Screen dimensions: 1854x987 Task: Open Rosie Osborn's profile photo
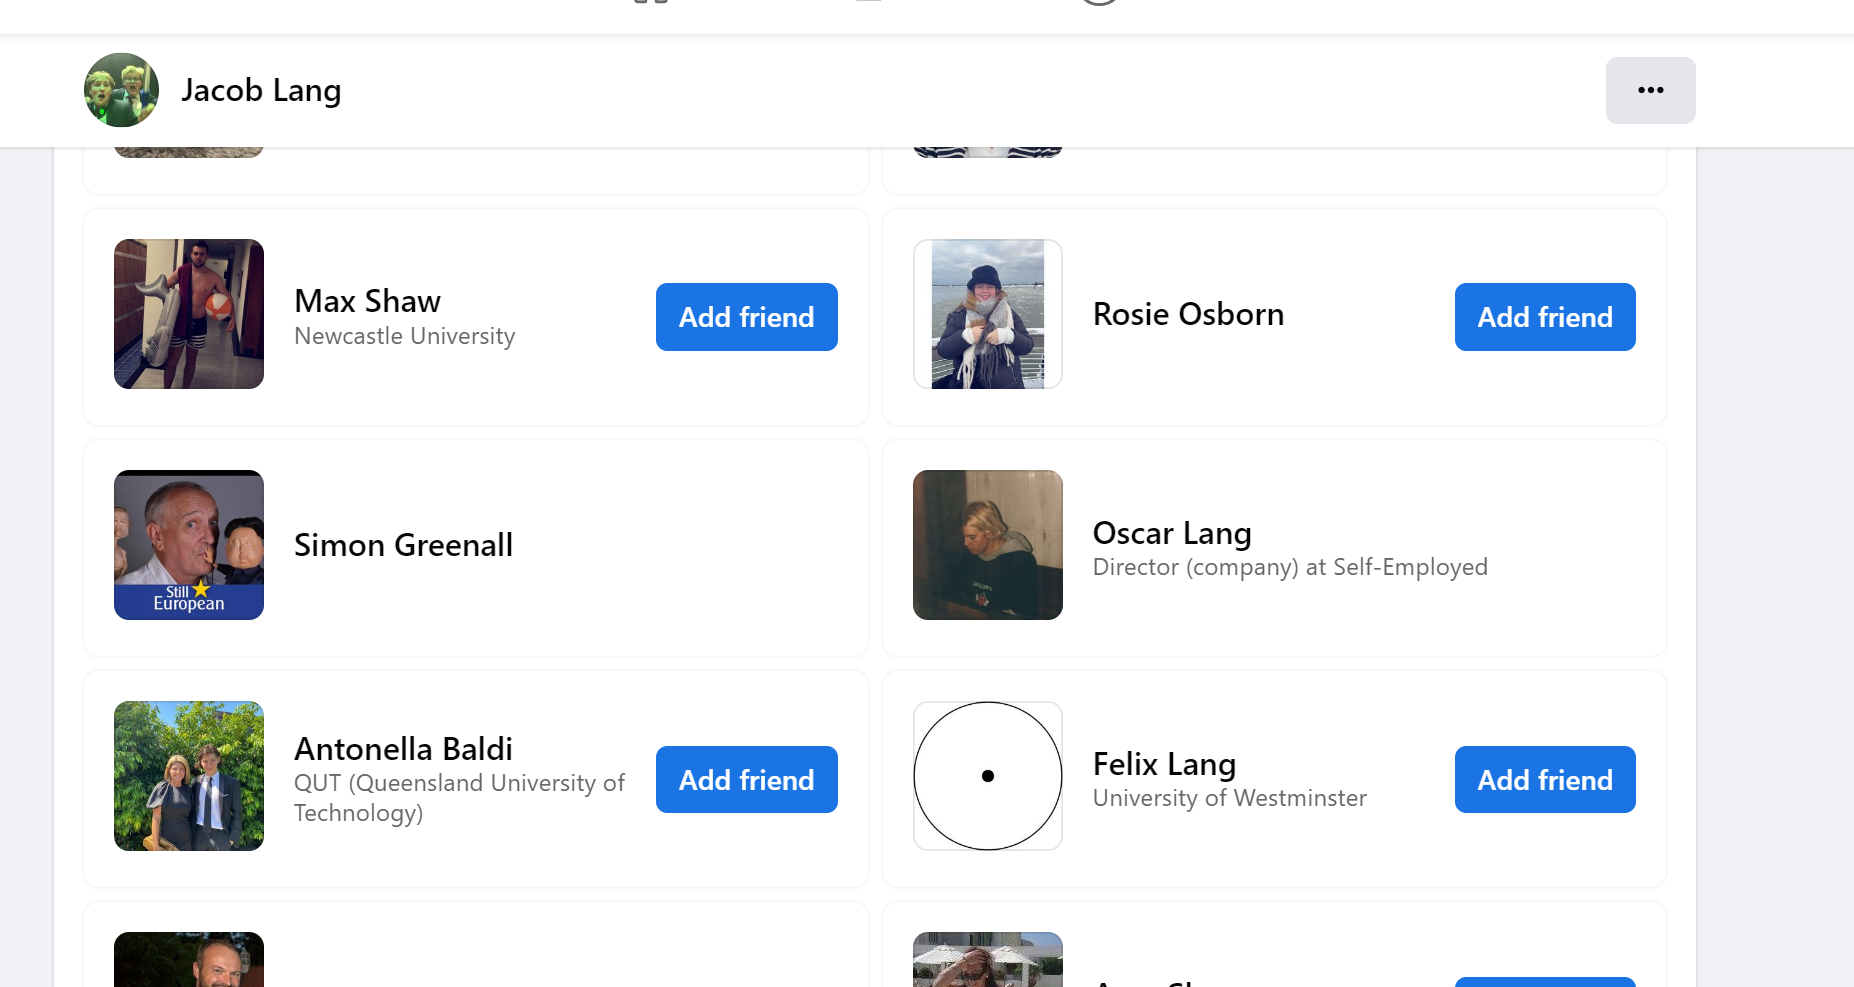click(988, 314)
